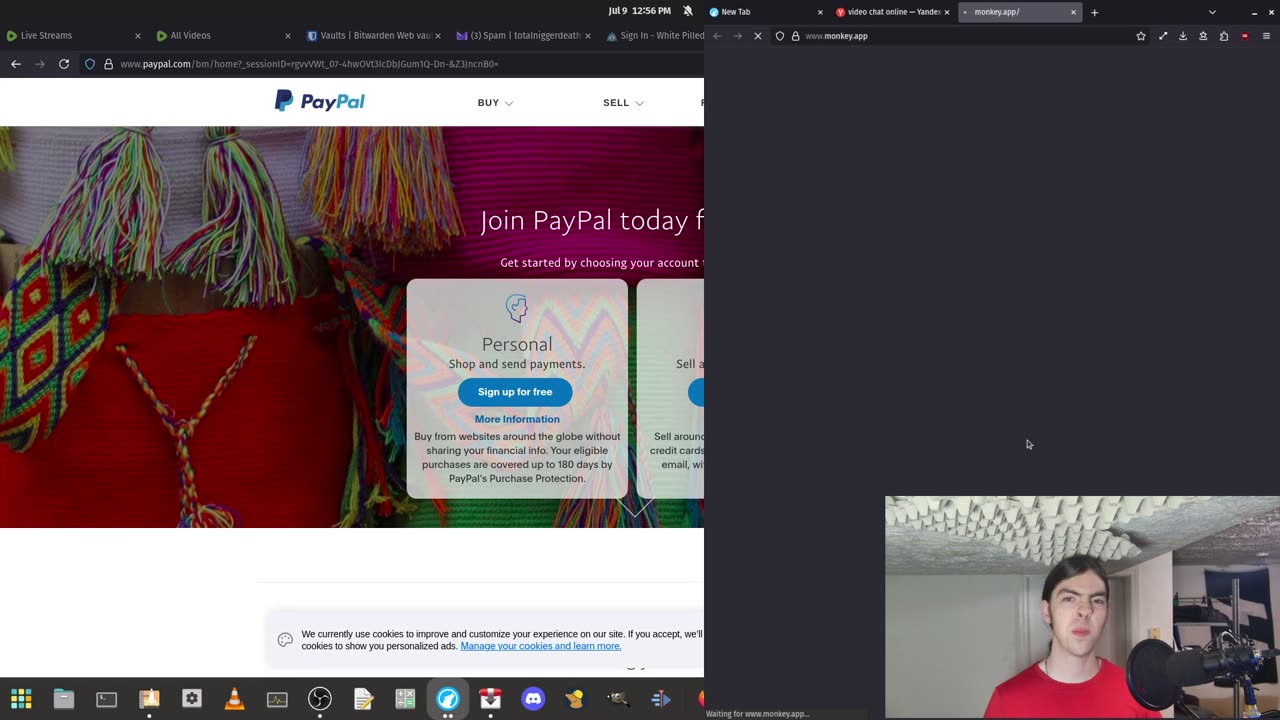Switch to the New Tab tab
The width and height of the screenshot is (1280, 720).
[x=765, y=12]
